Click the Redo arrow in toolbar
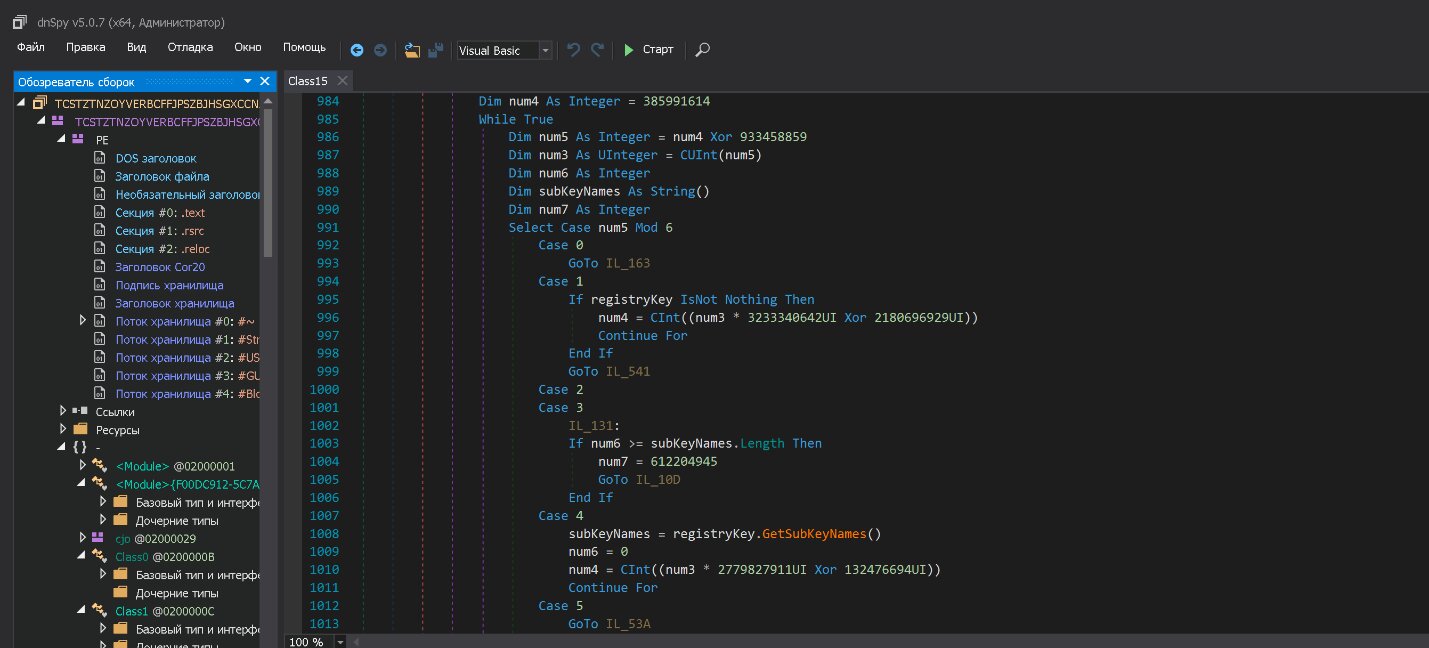 [597, 50]
